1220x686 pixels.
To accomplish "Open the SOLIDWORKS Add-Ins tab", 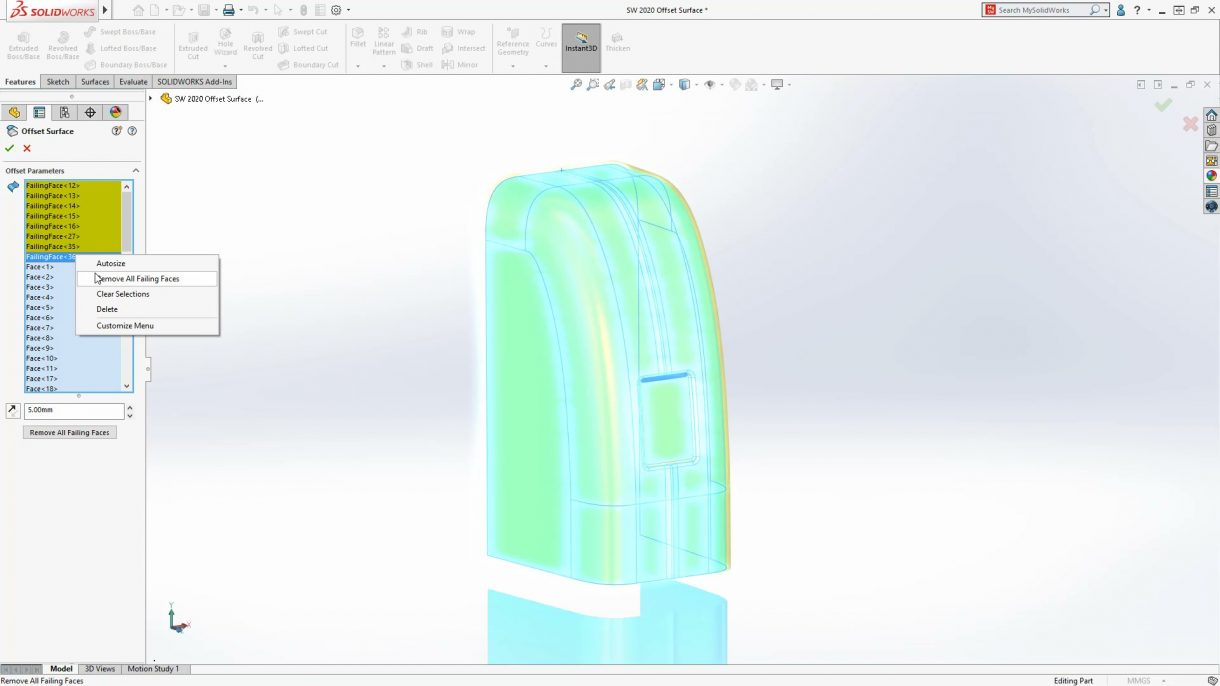I will click(x=194, y=82).
